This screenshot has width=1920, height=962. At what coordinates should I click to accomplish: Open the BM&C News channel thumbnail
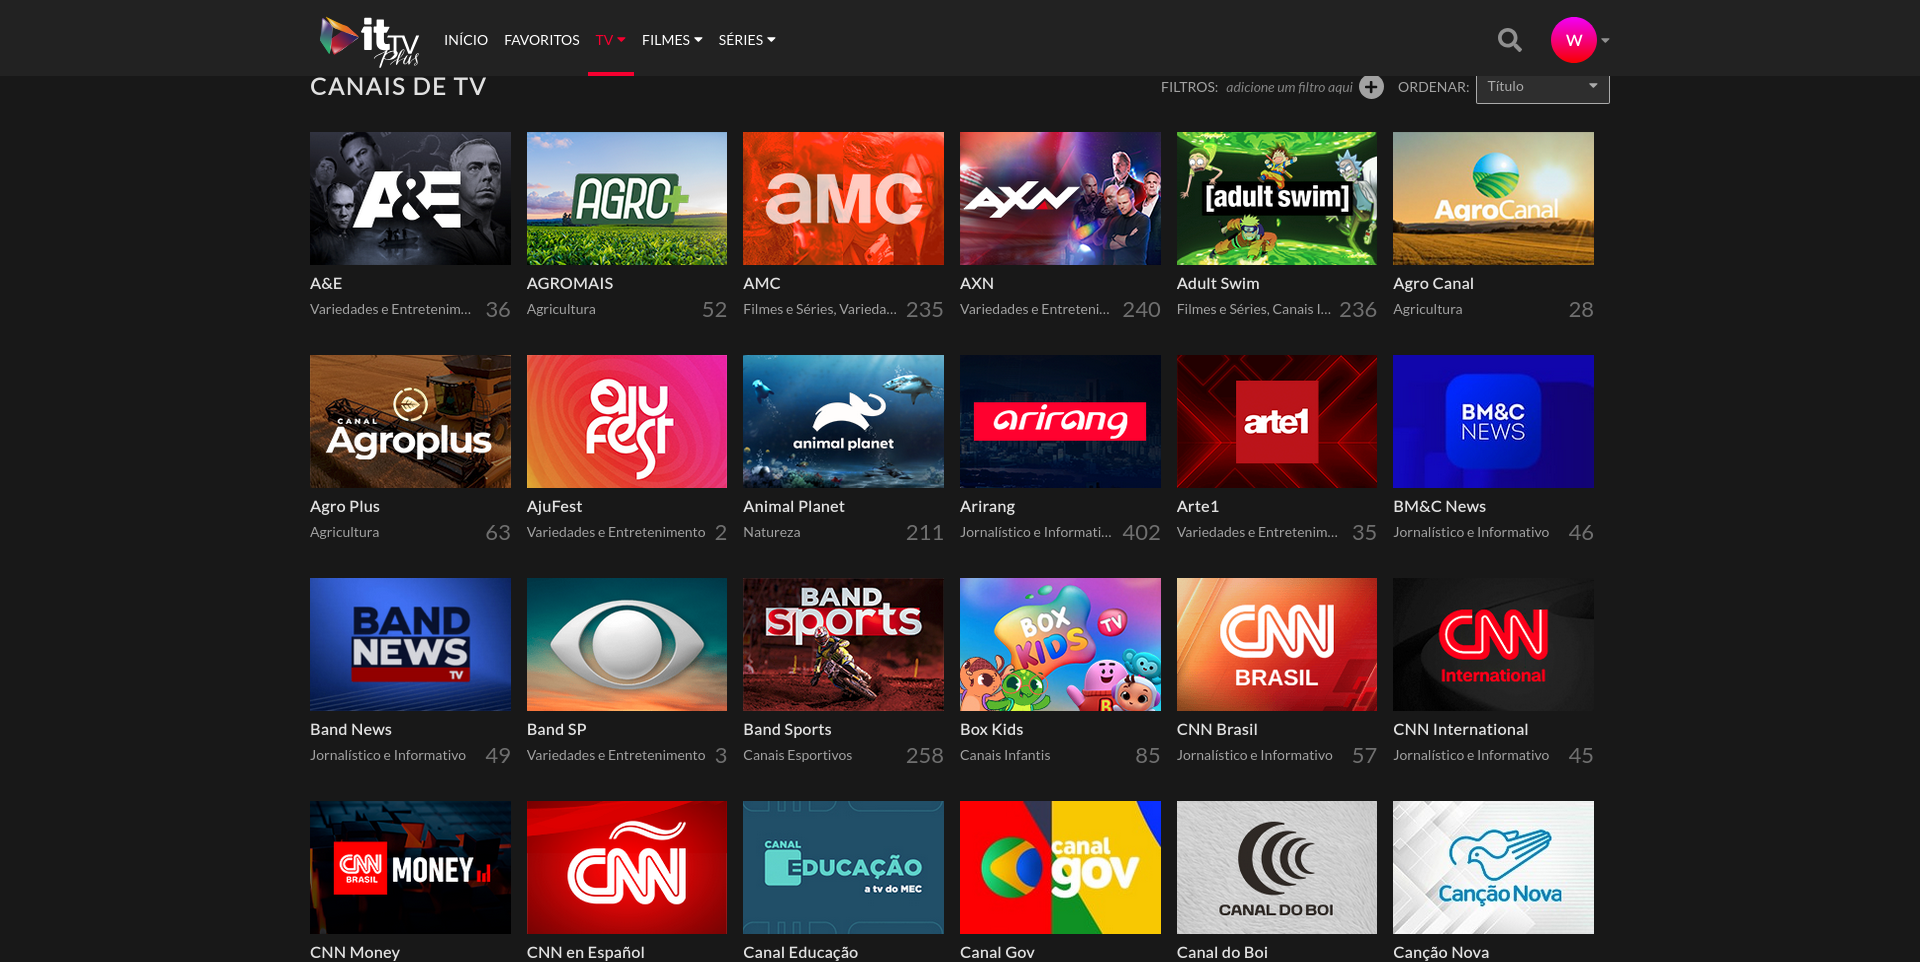(x=1493, y=421)
